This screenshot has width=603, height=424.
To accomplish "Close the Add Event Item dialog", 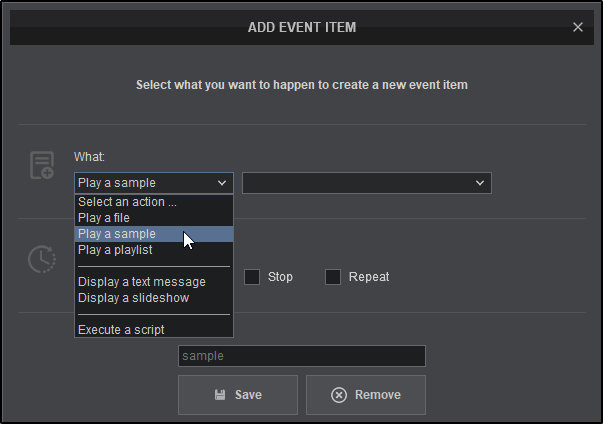I will click(x=577, y=27).
